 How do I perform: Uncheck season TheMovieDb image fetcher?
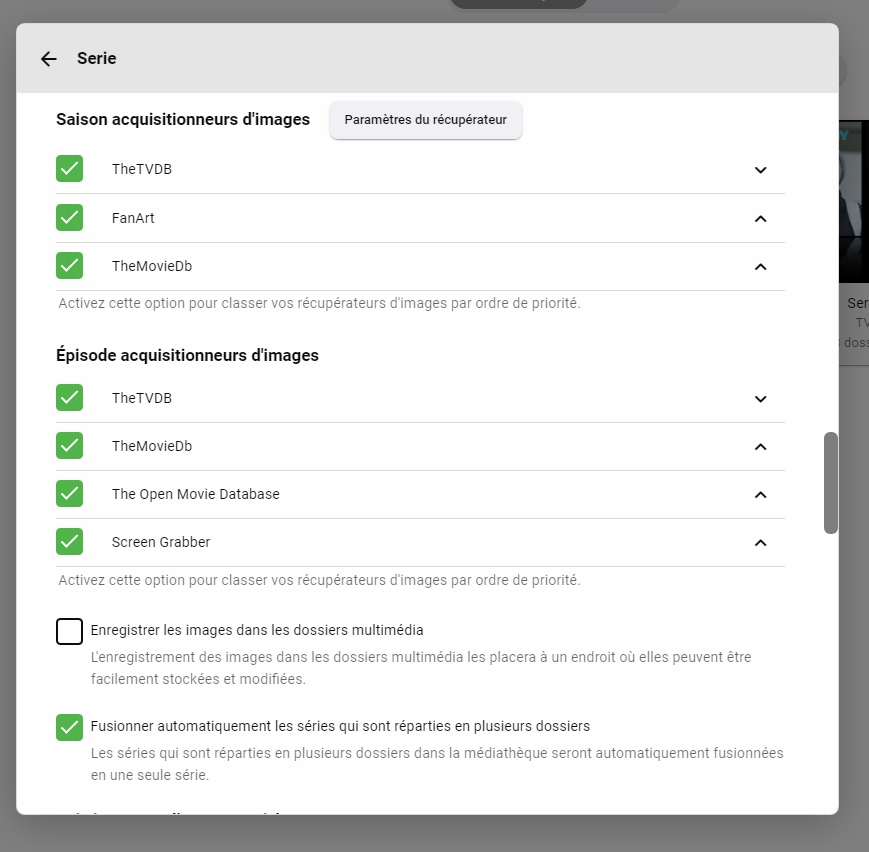(x=70, y=265)
